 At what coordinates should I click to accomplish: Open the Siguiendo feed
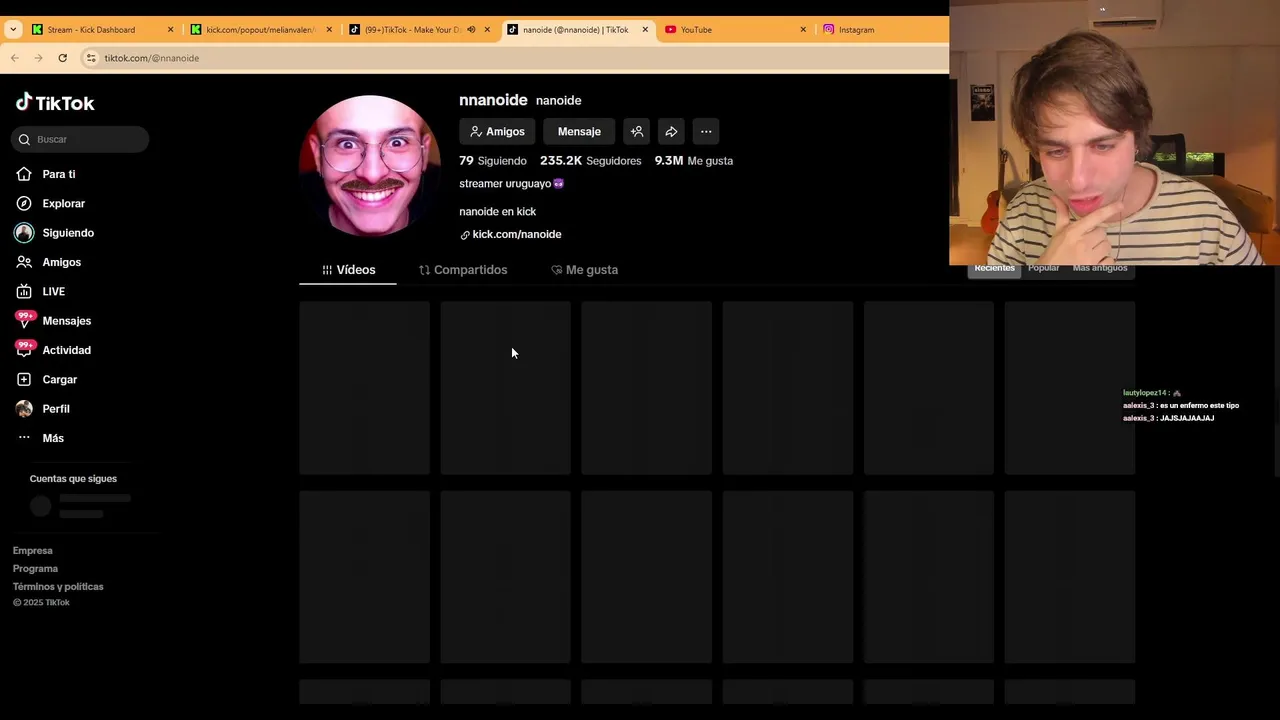tap(55, 233)
